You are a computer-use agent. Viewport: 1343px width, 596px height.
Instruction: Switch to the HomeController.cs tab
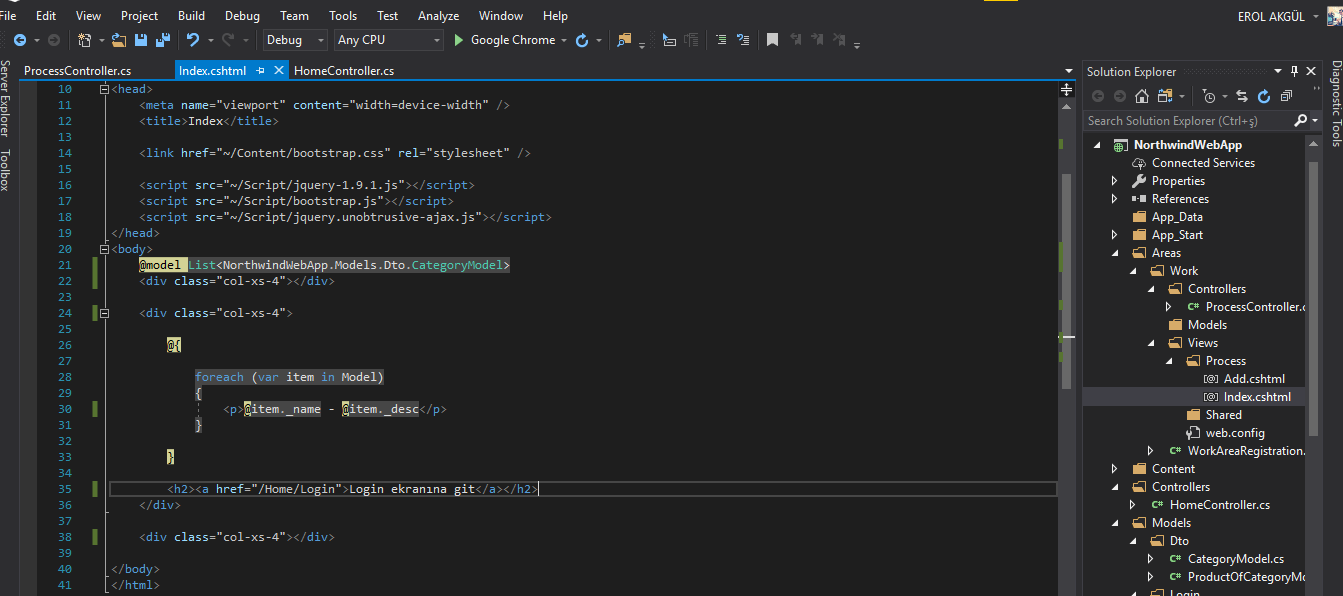[x=343, y=71]
